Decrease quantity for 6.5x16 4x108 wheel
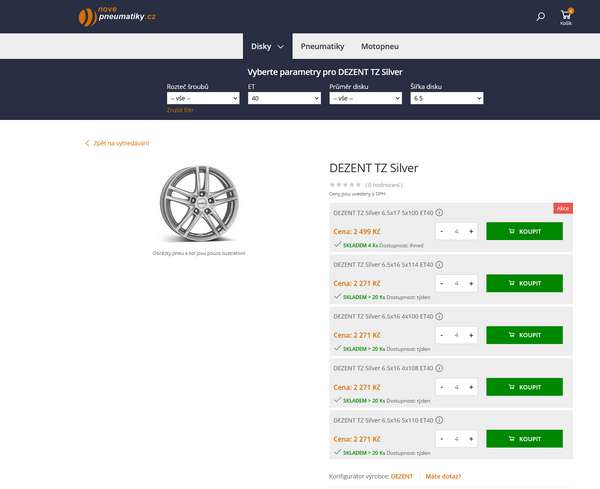Screen dimensions: 600x489 coord(442,387)
